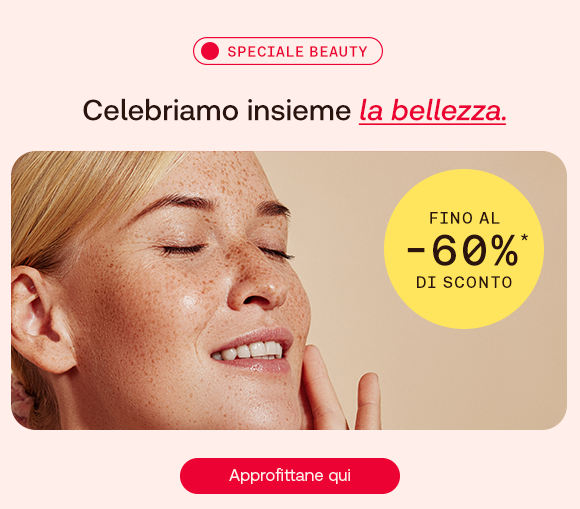The width and height of the screenshot is (580, 509).
Task: Click the woman's freckled nose
Action: click(257, 281)
